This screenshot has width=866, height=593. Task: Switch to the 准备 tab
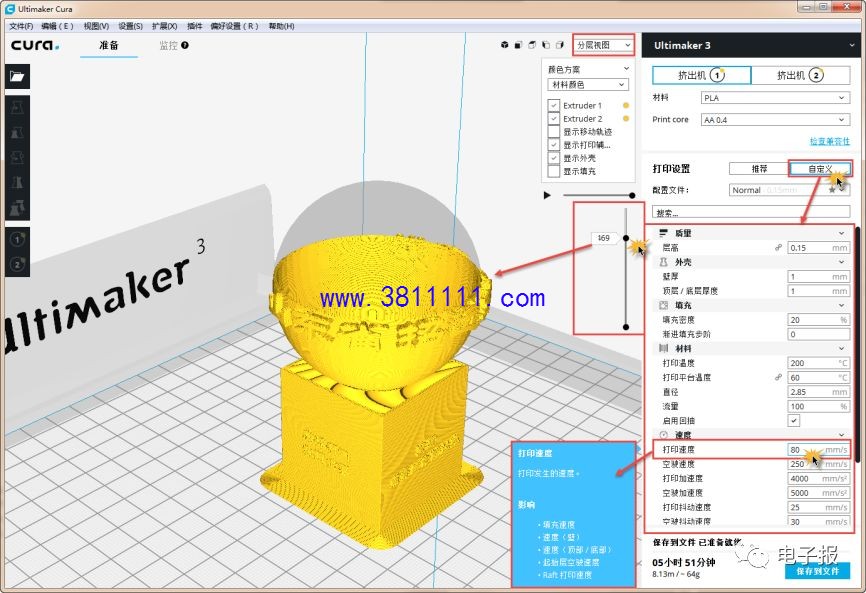109,45
